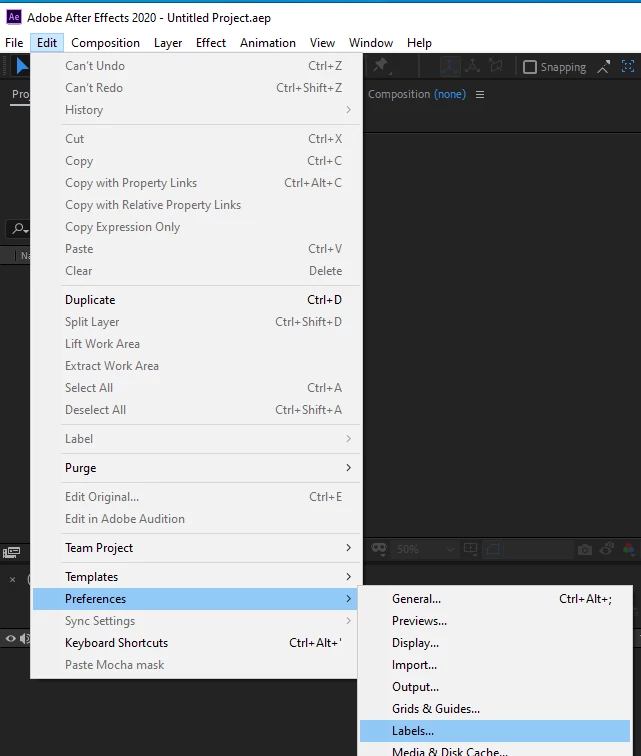This screenshot has height=756, width=641.
Task: Expand the Preferences submenu
Action: click(x=195, y=599)
